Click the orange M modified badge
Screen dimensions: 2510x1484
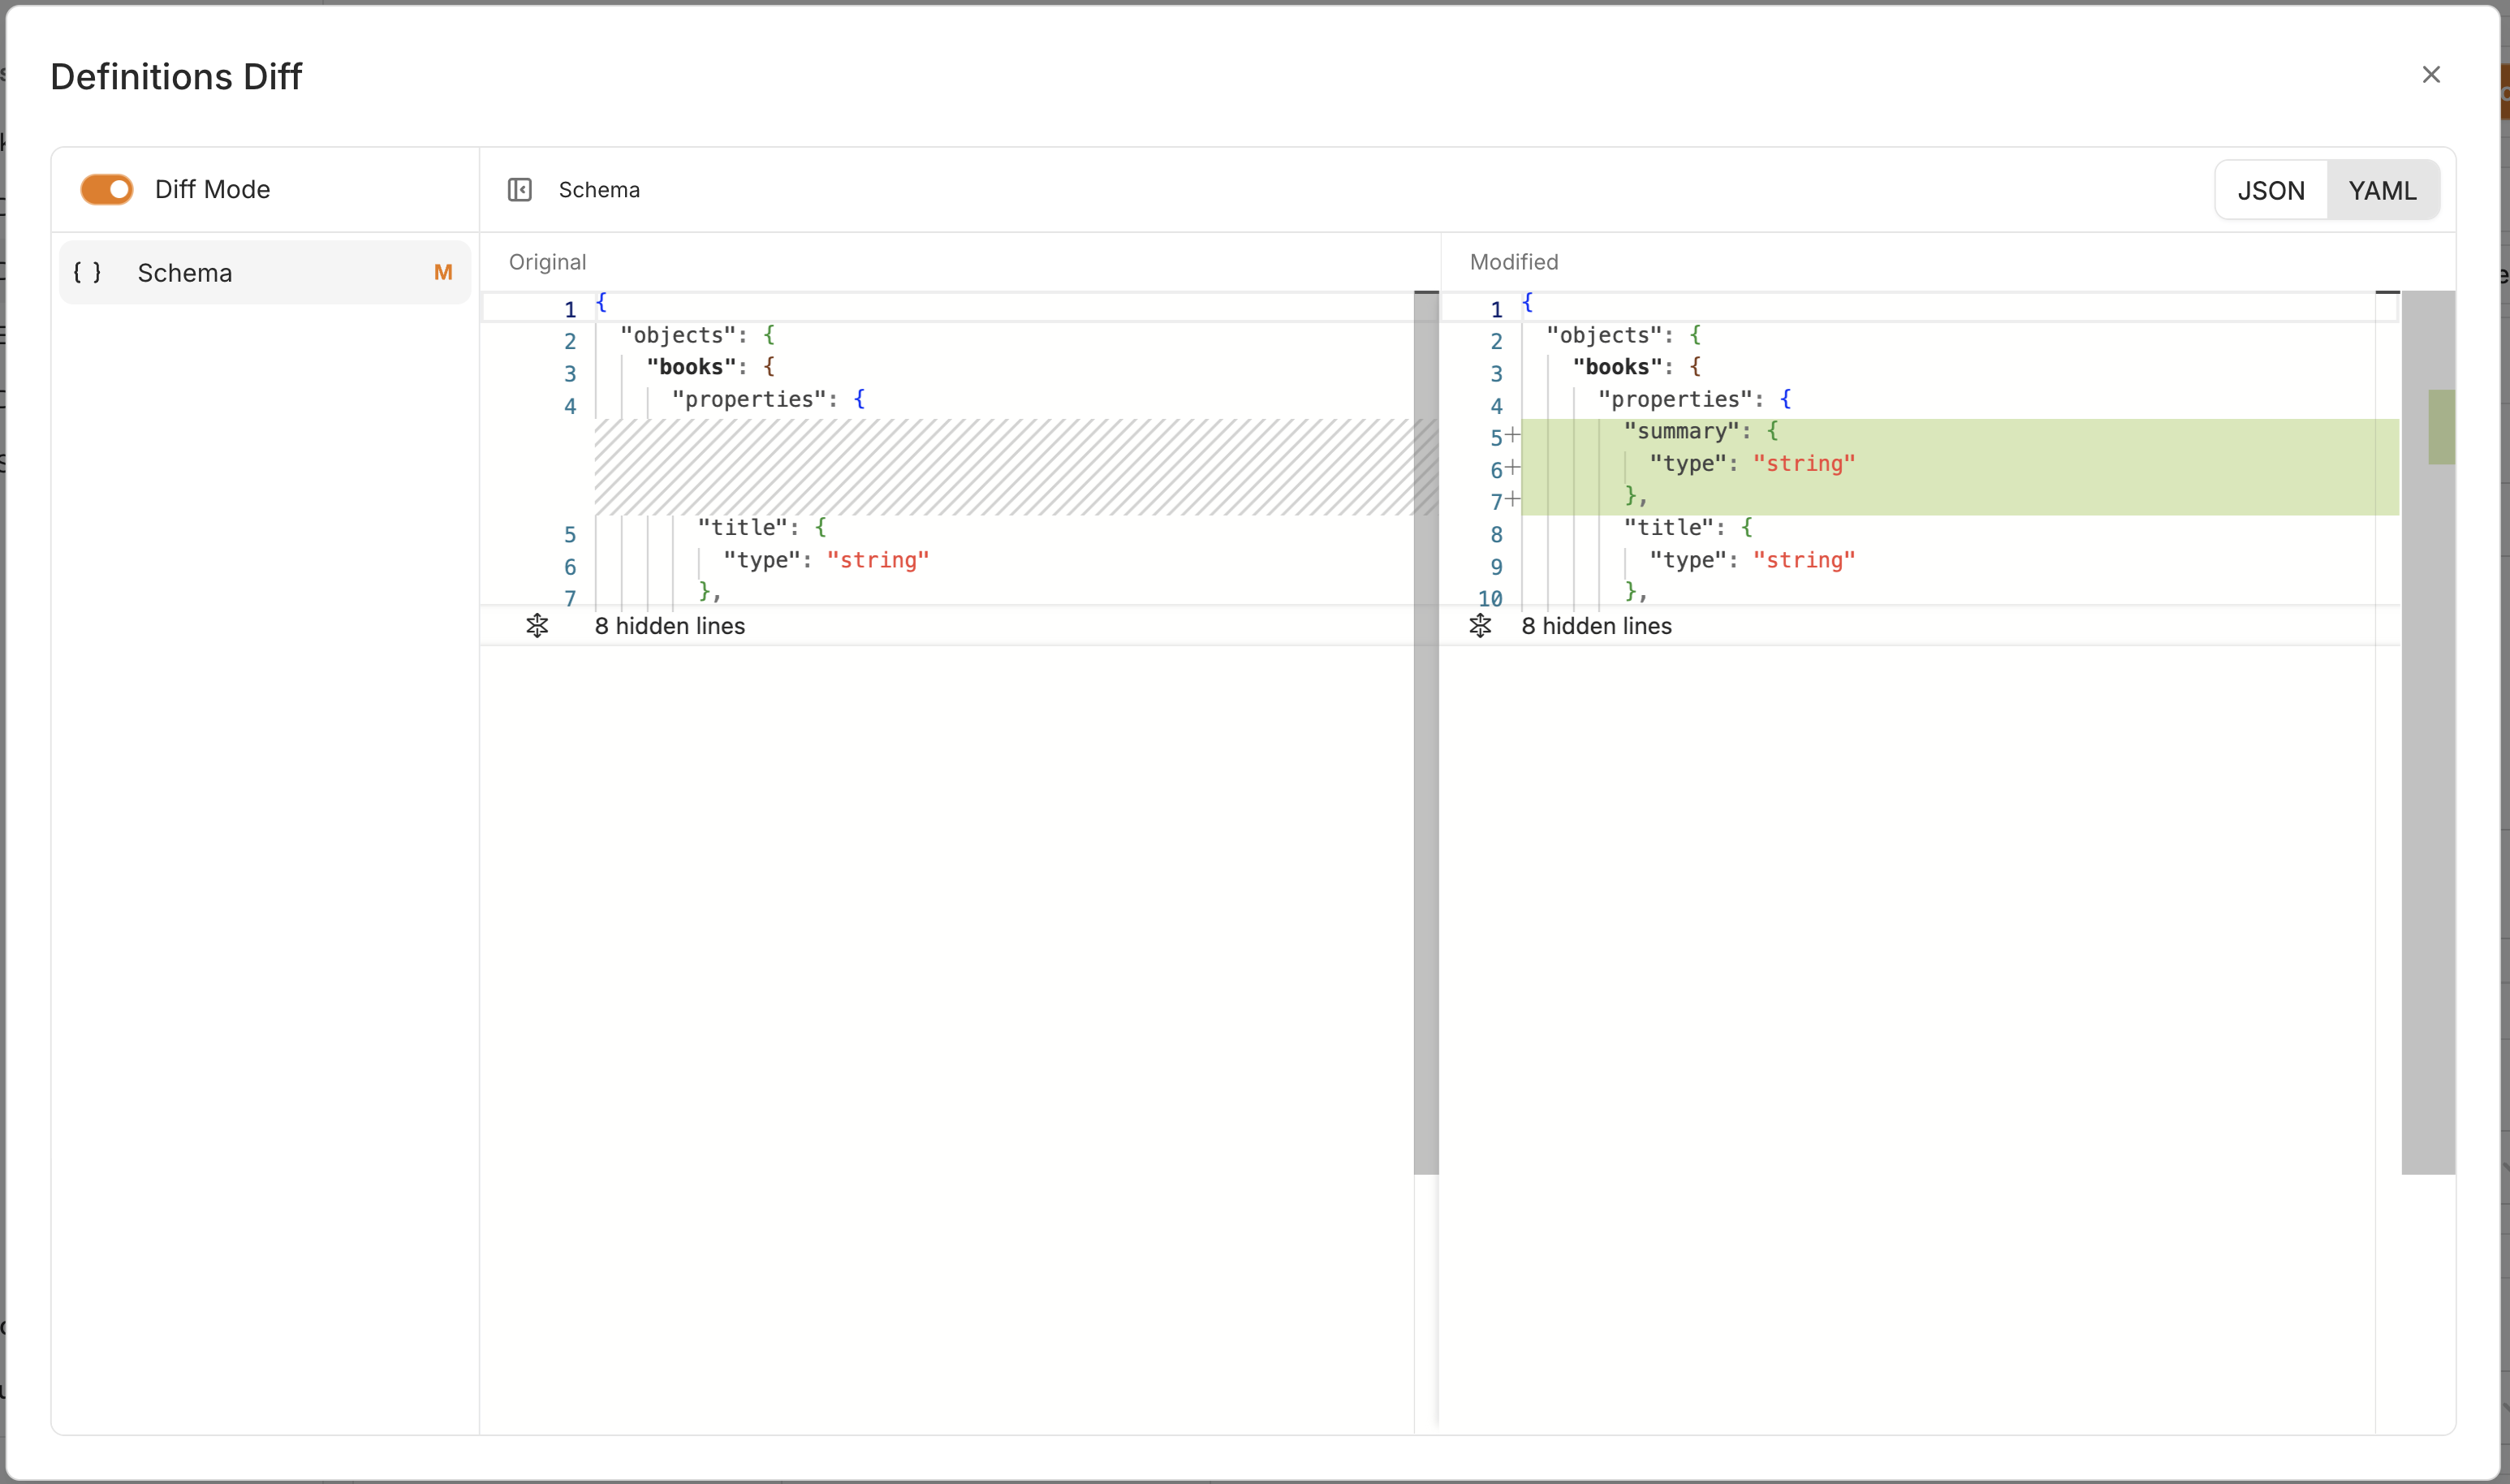pyautogui.click(x=443, y=272)
